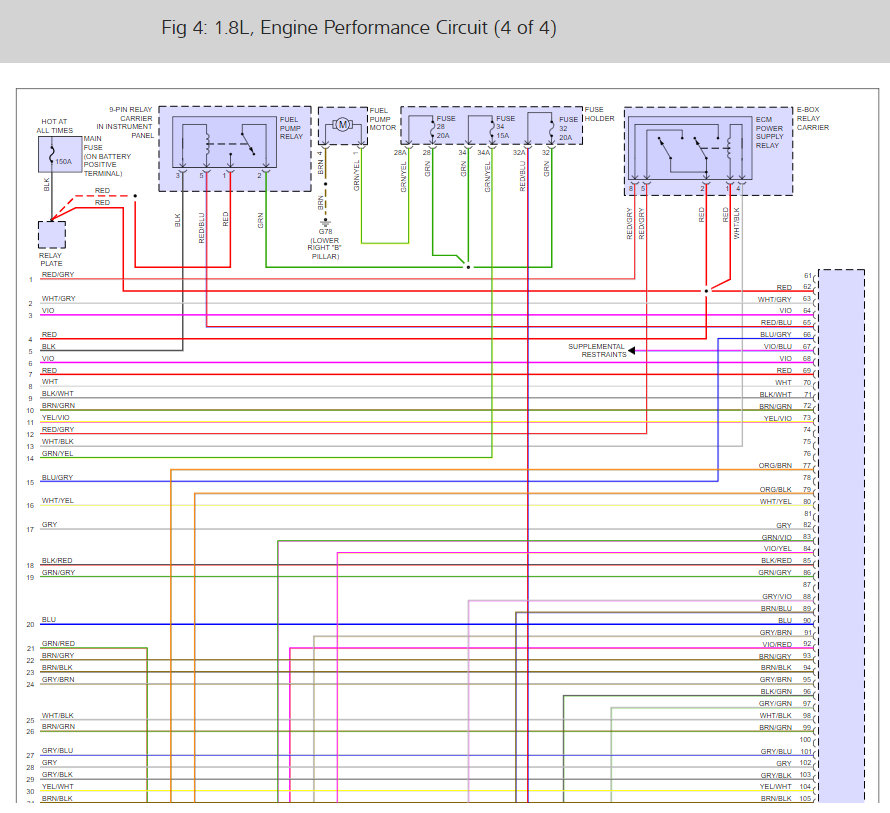Click the E-Box Relay Carrier label
This screenshot has width=890, height=813.
[x=812, y=118]
